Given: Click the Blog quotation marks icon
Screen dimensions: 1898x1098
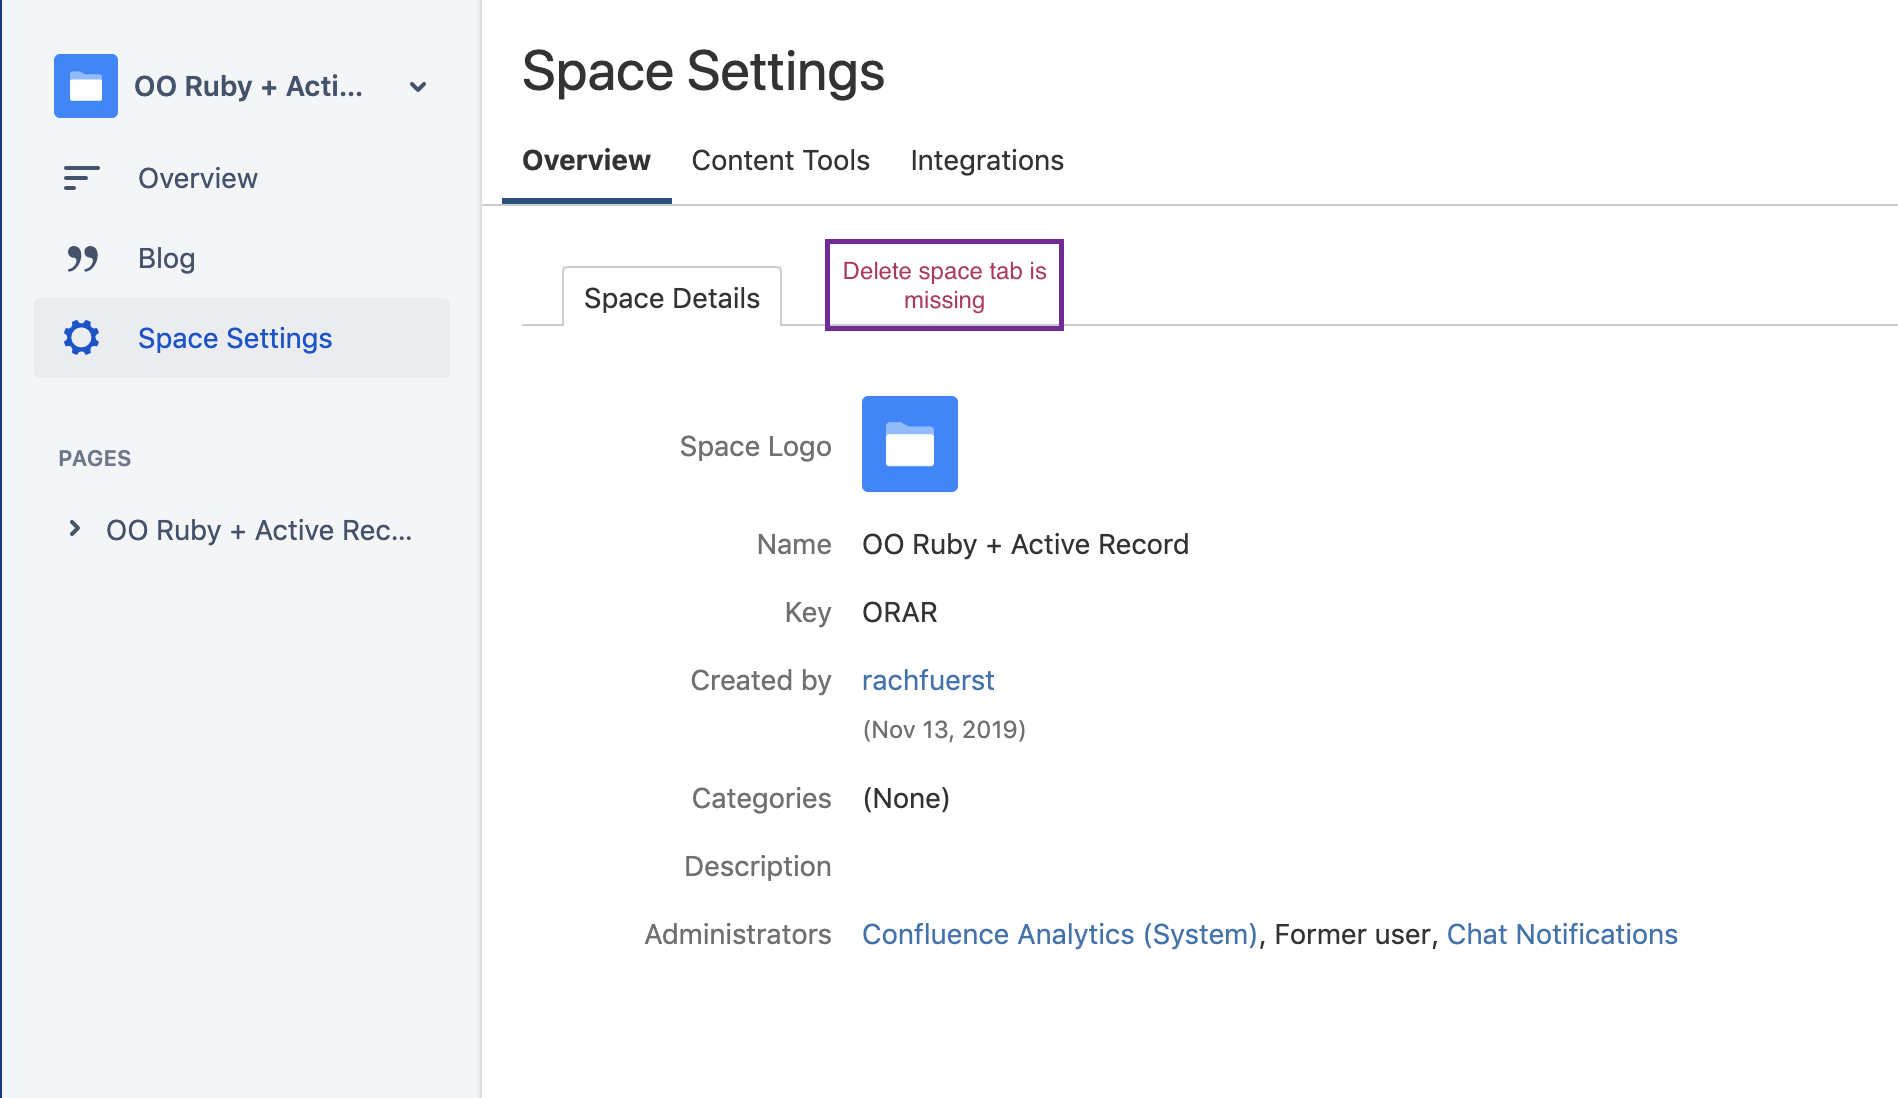Looking at the screenshot, I should [82, 259].
